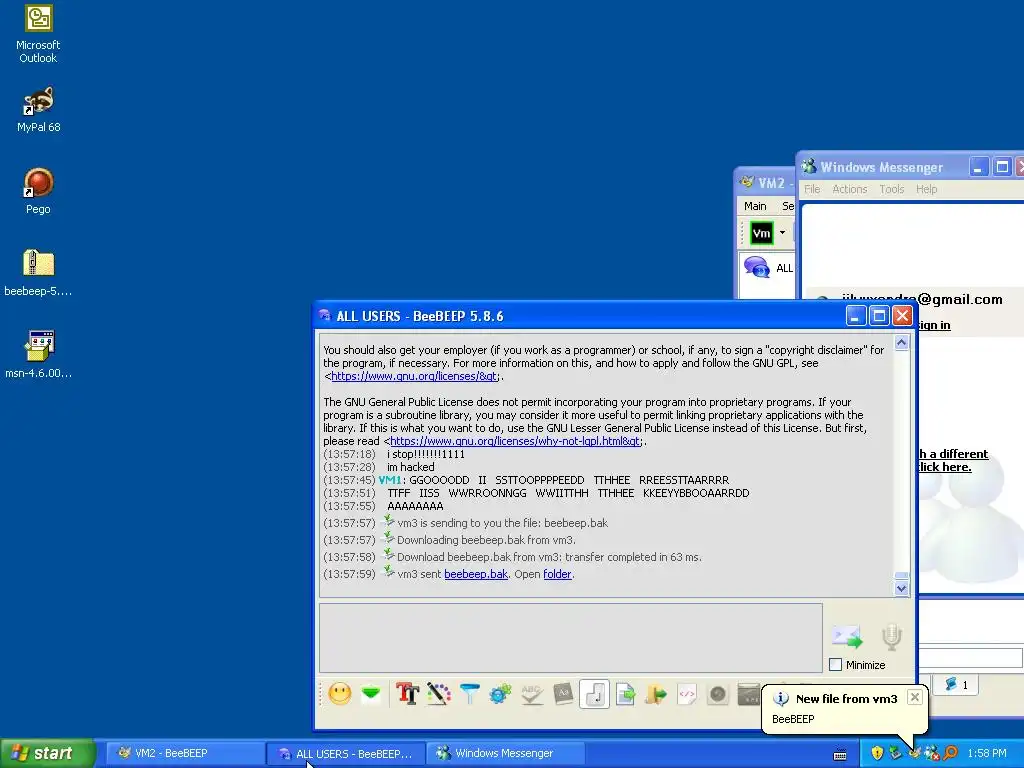The width and height of the screenshot is (1024, 768).
Task: Click the dictionary Aa book icon
Action: coord(563,694)
